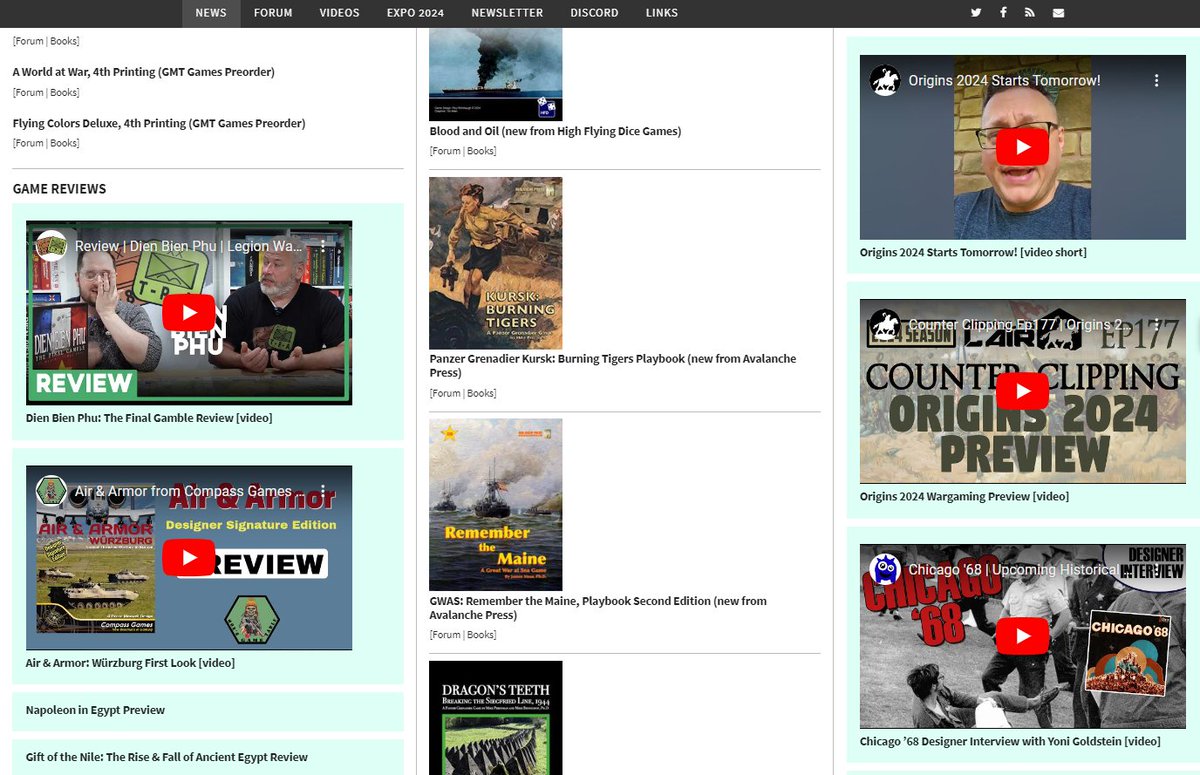Click the Napoleon in Egypt Preview link
The width and height of the screenshot is (1200, 775).
coord(95,710)
